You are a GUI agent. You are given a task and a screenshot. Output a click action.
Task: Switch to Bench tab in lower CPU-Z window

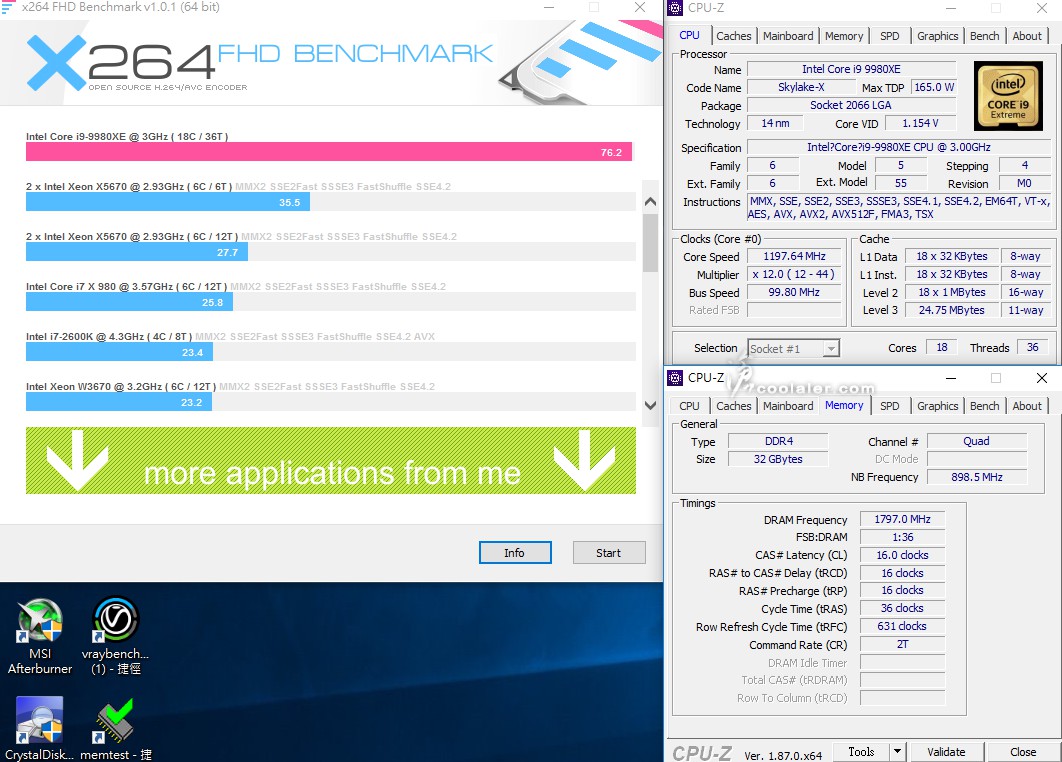[x=984, y=406]
